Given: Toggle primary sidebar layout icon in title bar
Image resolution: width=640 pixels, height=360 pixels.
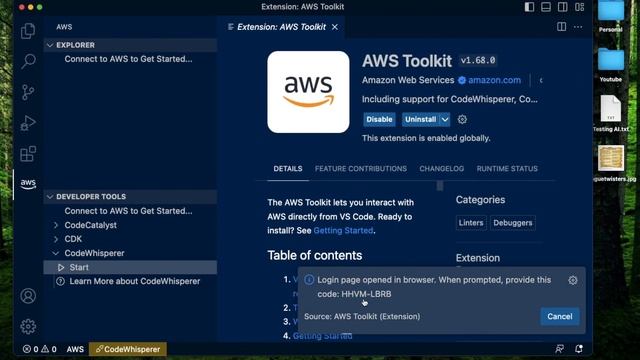Looking at the screenshot, I should pos(529,7).
